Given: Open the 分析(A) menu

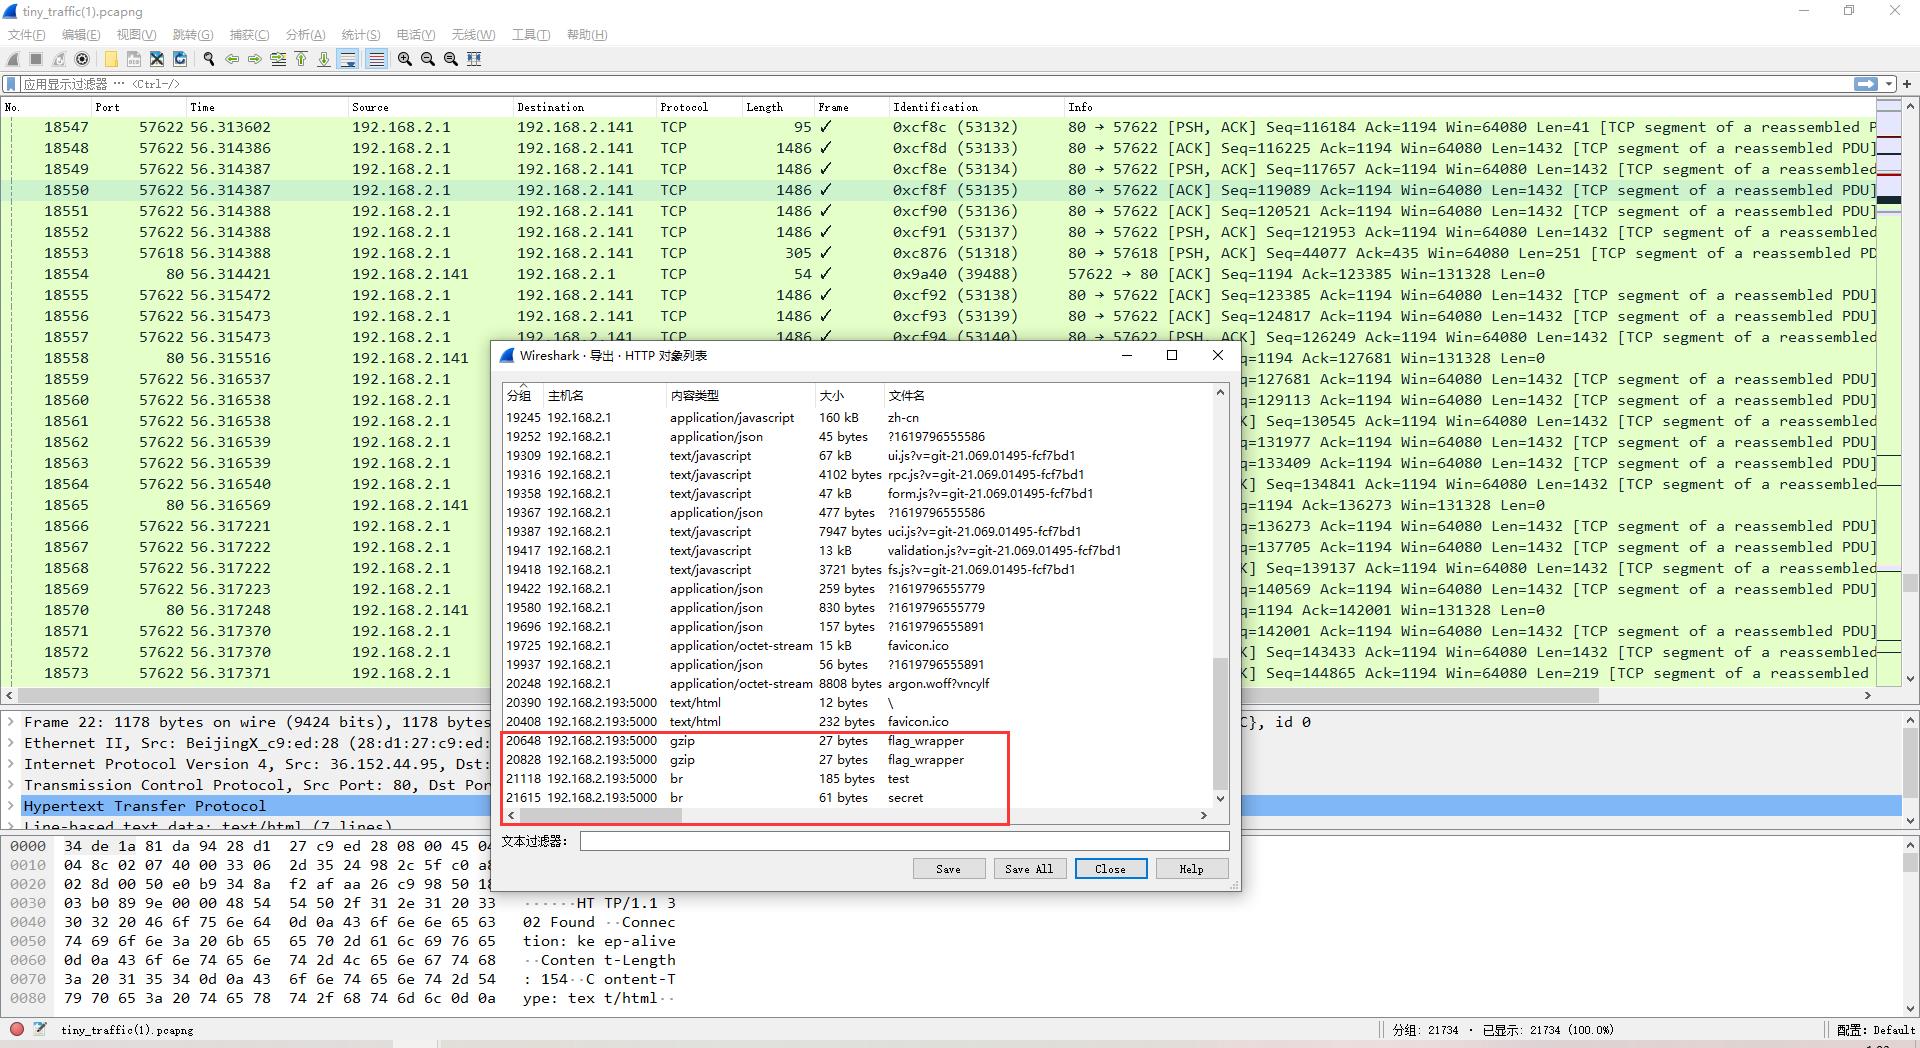Looking at the screenshot, I should 305,35.
